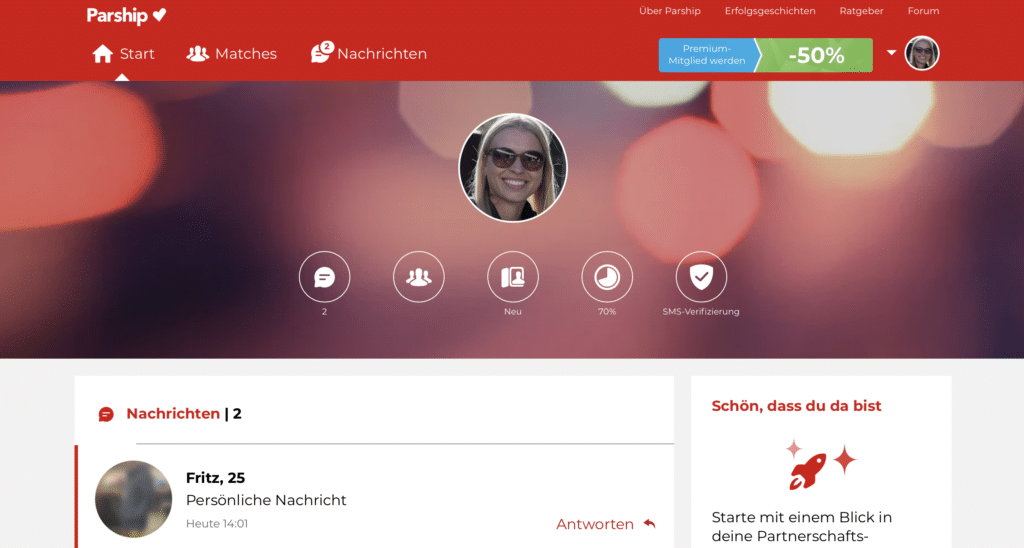Click the large central profile photo
Image resolution: width=1024 pixels, height=548 pixels.
tap(513, 168)
